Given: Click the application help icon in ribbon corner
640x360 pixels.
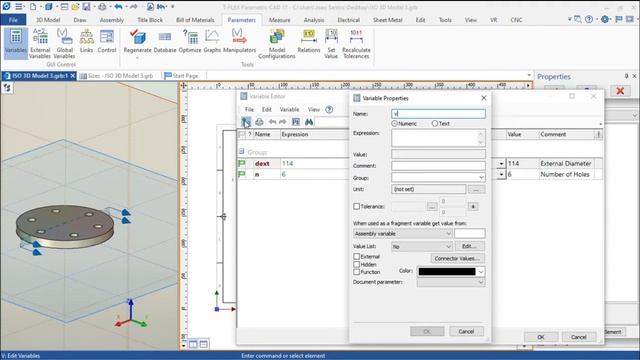Looking at the screenshot, I should click(x=589, y=19).
